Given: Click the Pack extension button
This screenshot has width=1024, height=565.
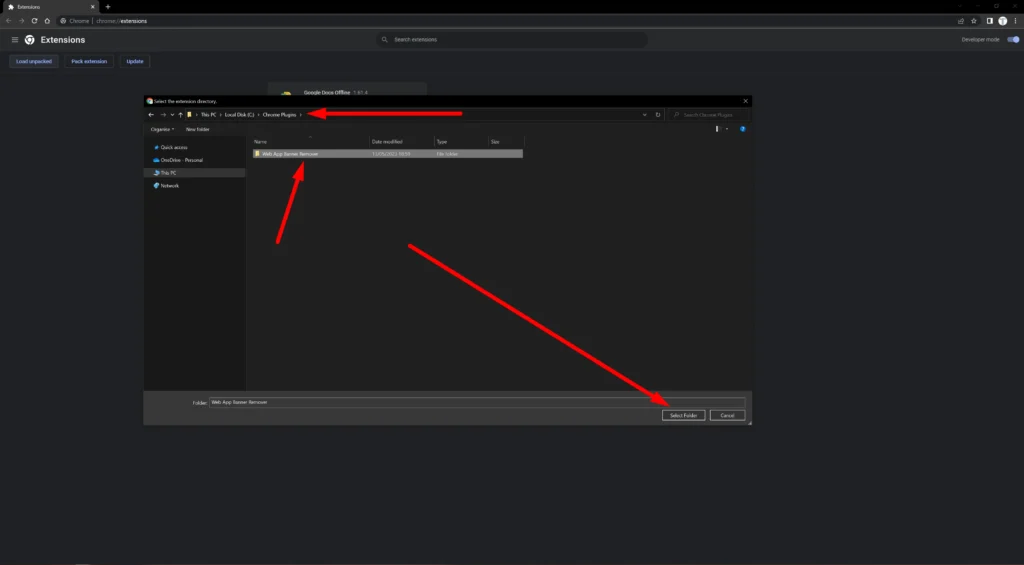Looking at the screenshot, I should coord(89,61).
